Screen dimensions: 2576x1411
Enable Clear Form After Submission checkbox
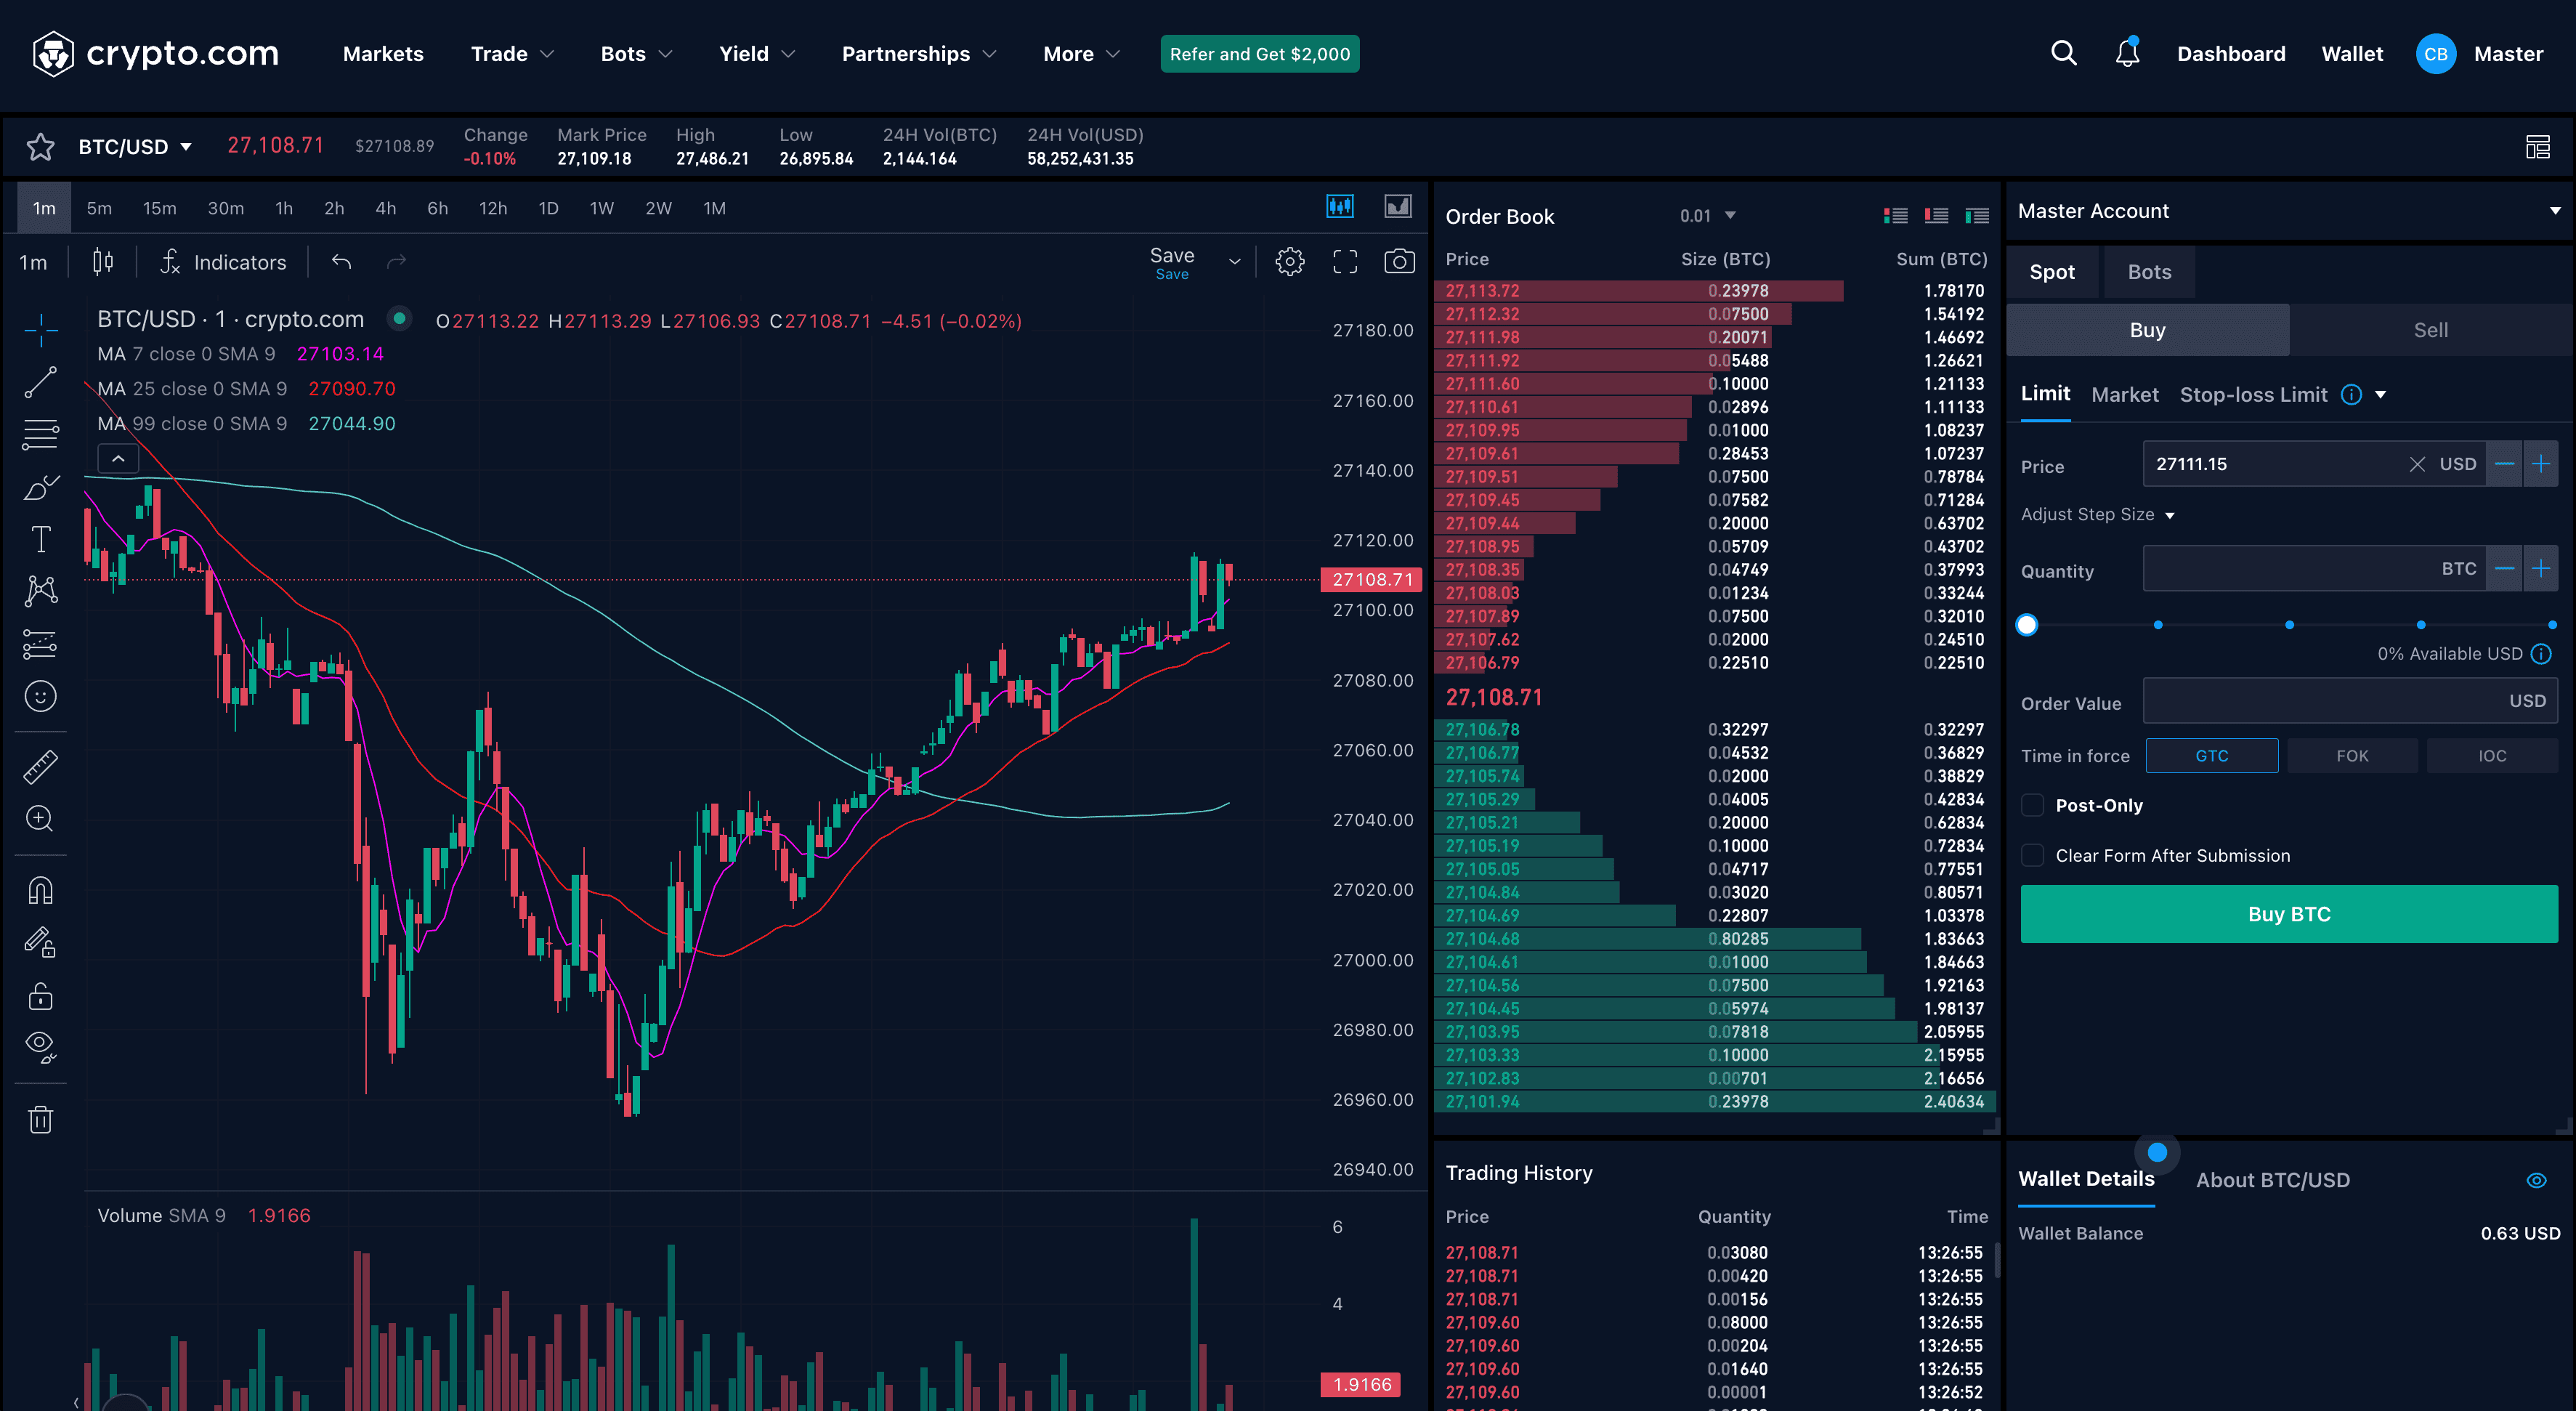pos(2032,855)
